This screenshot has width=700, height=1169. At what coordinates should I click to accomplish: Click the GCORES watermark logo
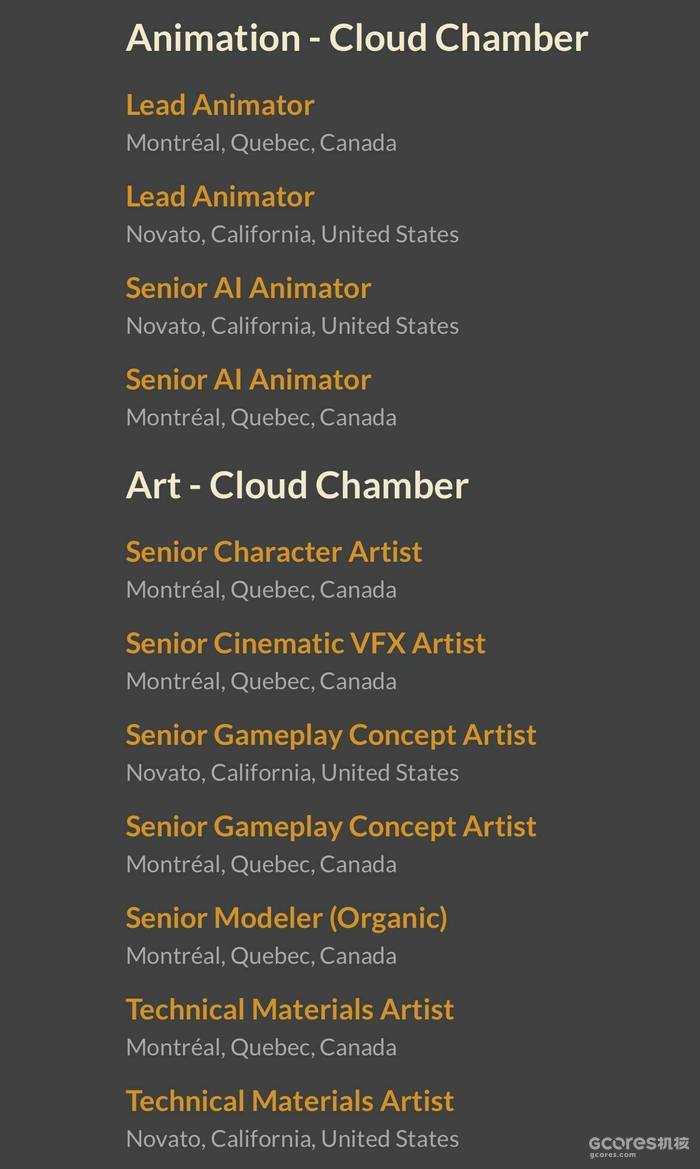coord(638,1141)
